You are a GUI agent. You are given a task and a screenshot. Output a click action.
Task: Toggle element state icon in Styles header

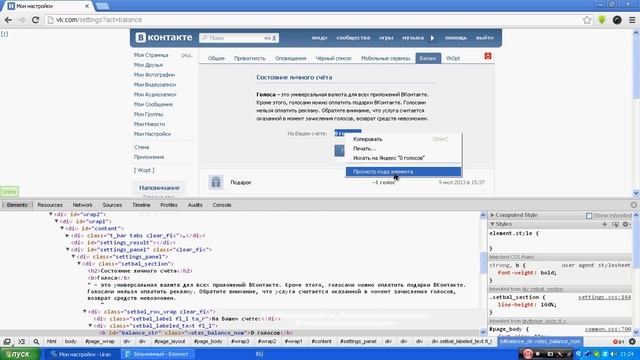pos(615,224)
